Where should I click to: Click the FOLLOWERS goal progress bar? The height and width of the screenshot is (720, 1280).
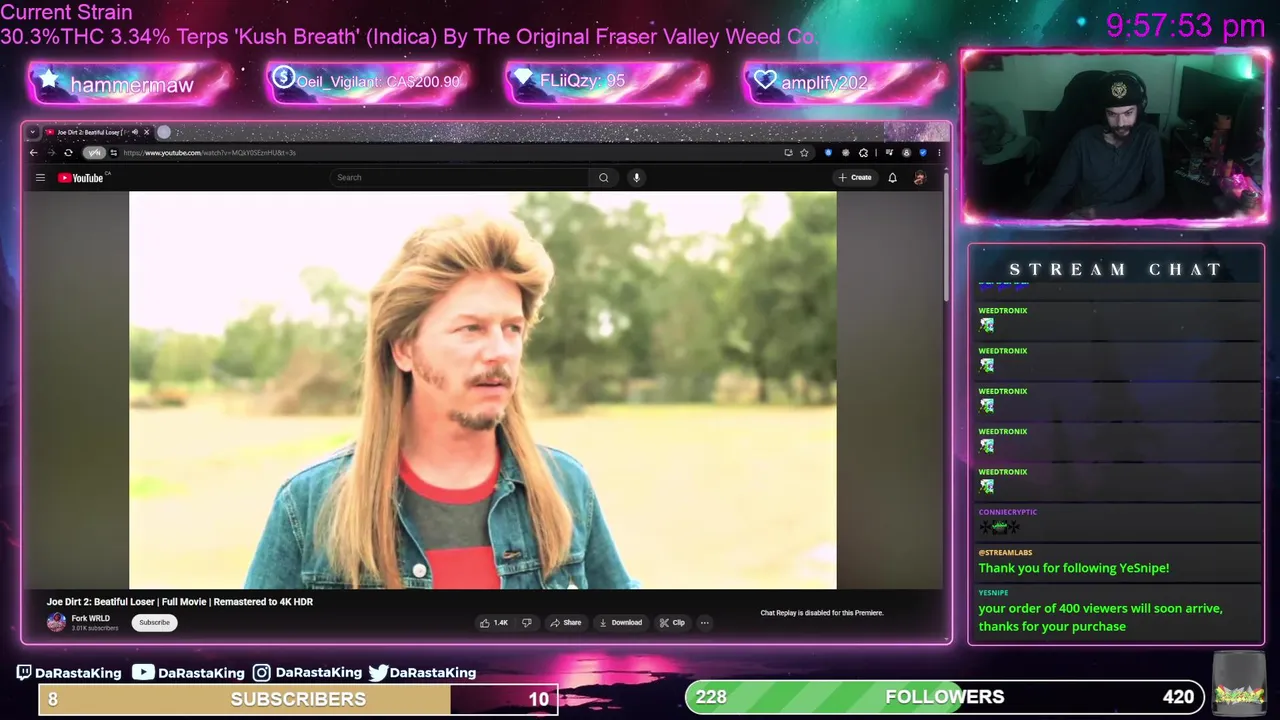coord(945,697)
